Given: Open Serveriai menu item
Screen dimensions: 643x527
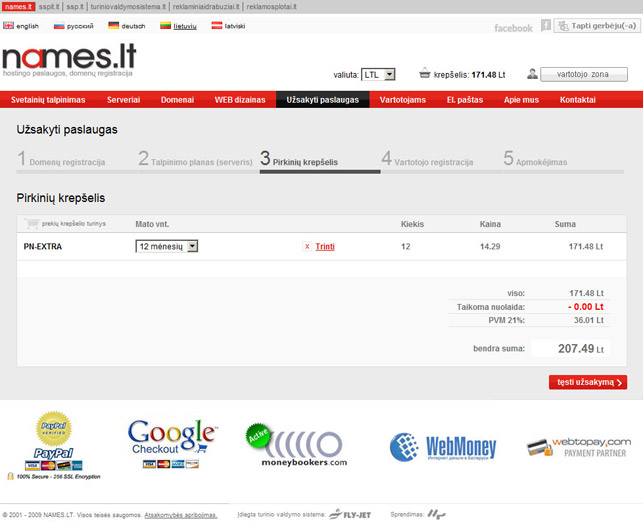Looking at the screenshot, I should click(123, 100).
